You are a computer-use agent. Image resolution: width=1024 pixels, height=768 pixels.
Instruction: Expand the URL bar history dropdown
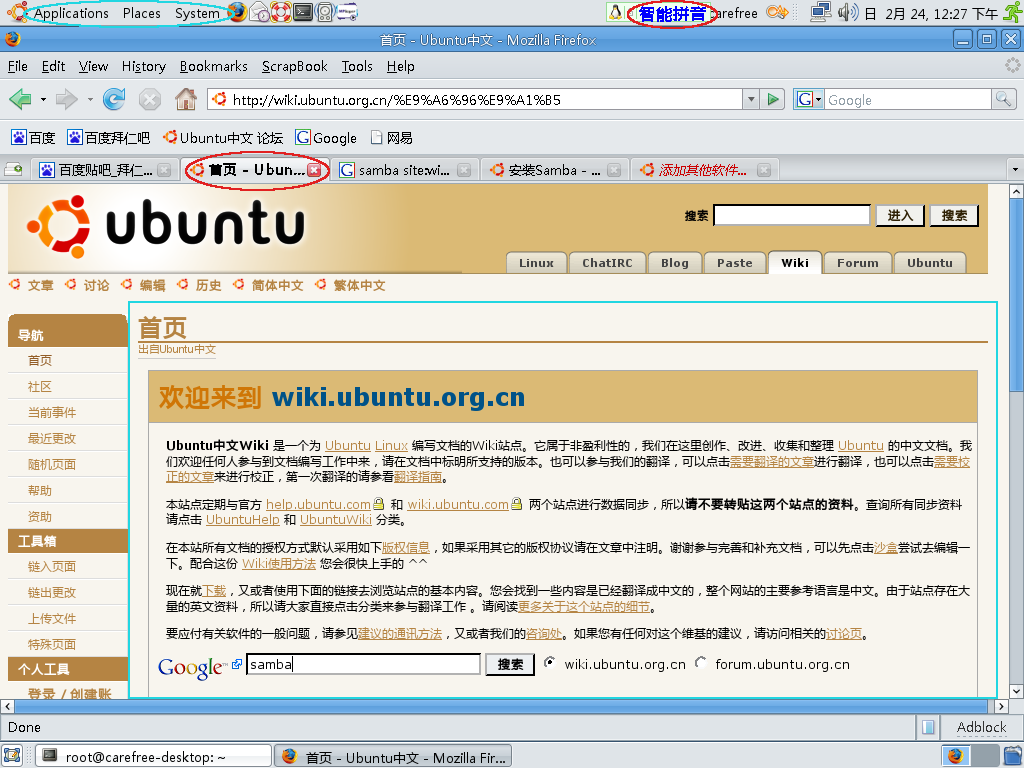click(751, 99)
